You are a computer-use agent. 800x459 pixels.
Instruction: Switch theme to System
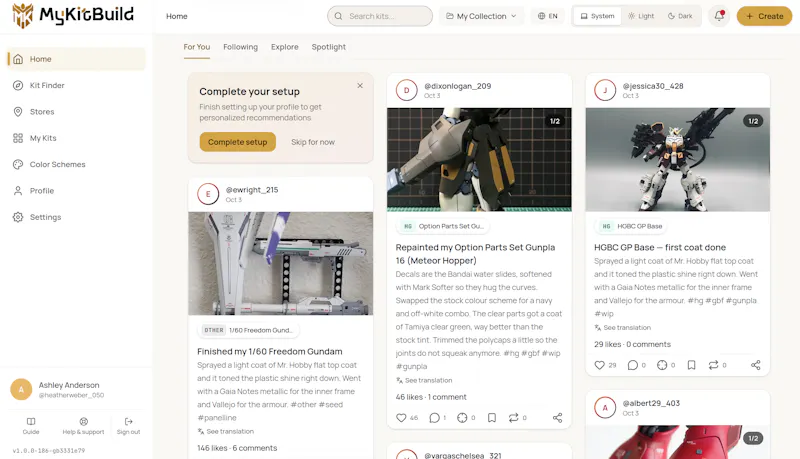click(x=597, y=16)
